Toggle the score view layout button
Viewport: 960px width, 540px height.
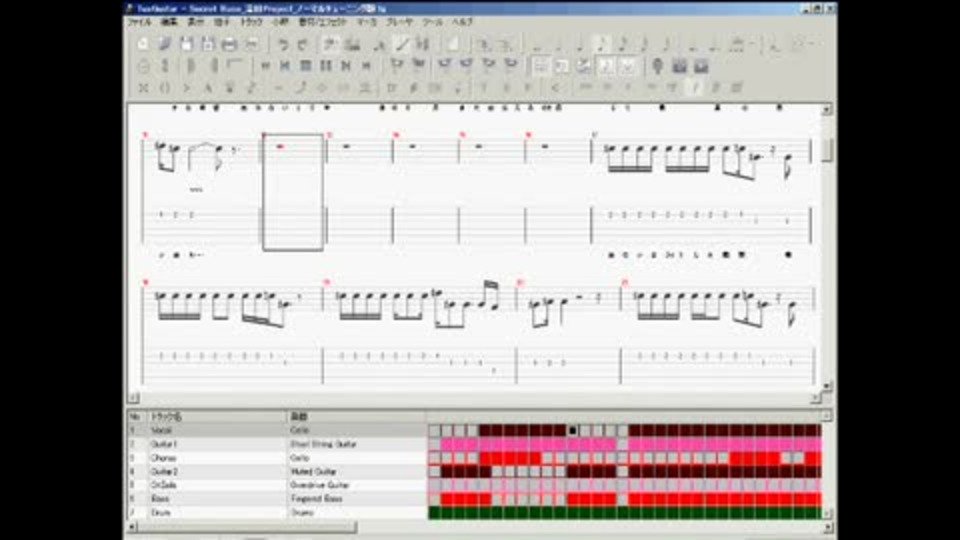coord(540,66)
